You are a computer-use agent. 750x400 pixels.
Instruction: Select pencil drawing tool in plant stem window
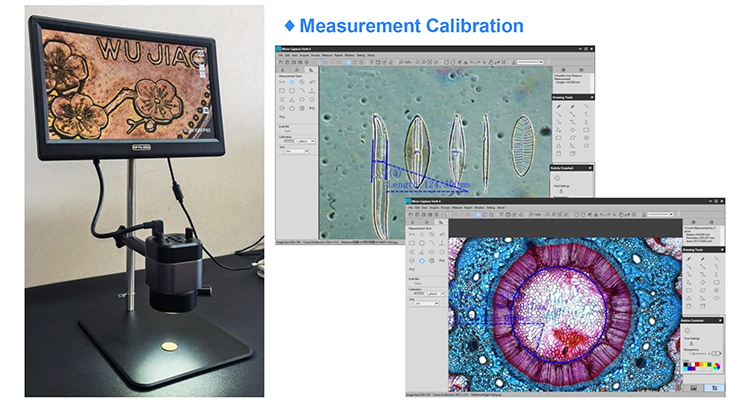pos(689,259)
